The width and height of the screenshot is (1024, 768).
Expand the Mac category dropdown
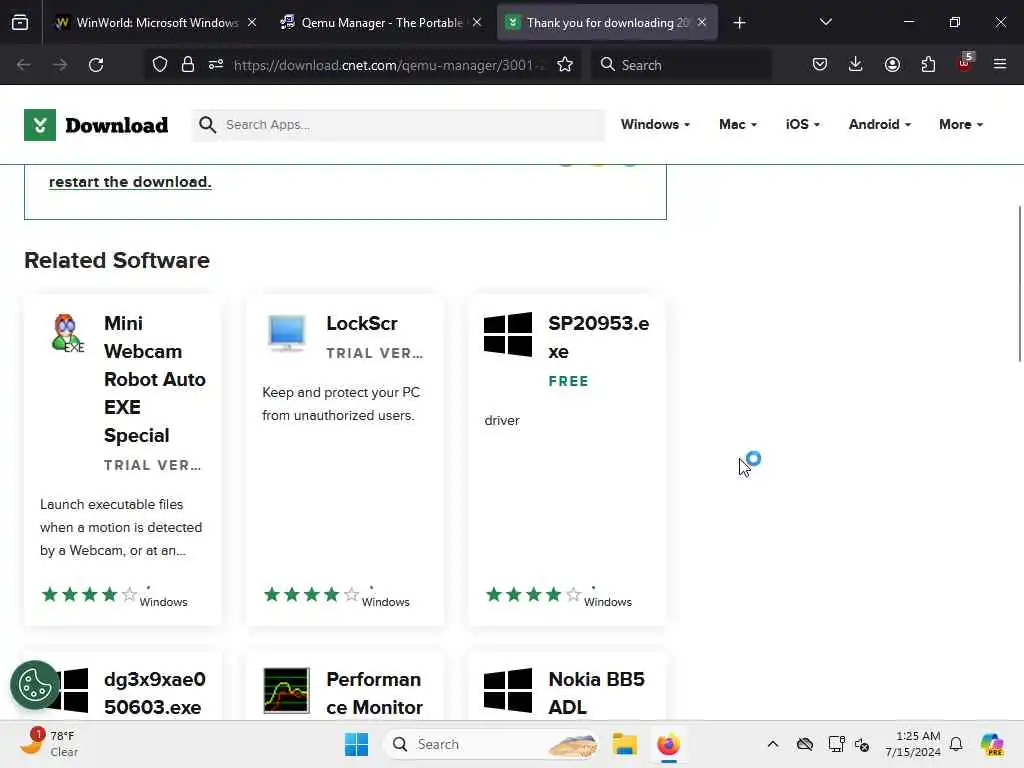pos(738,124)
